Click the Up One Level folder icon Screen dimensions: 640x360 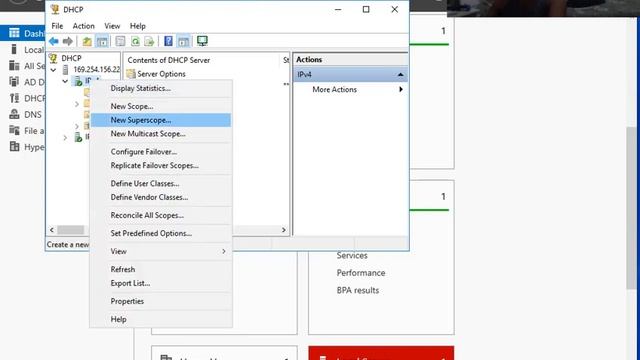(x=87, y=41)
